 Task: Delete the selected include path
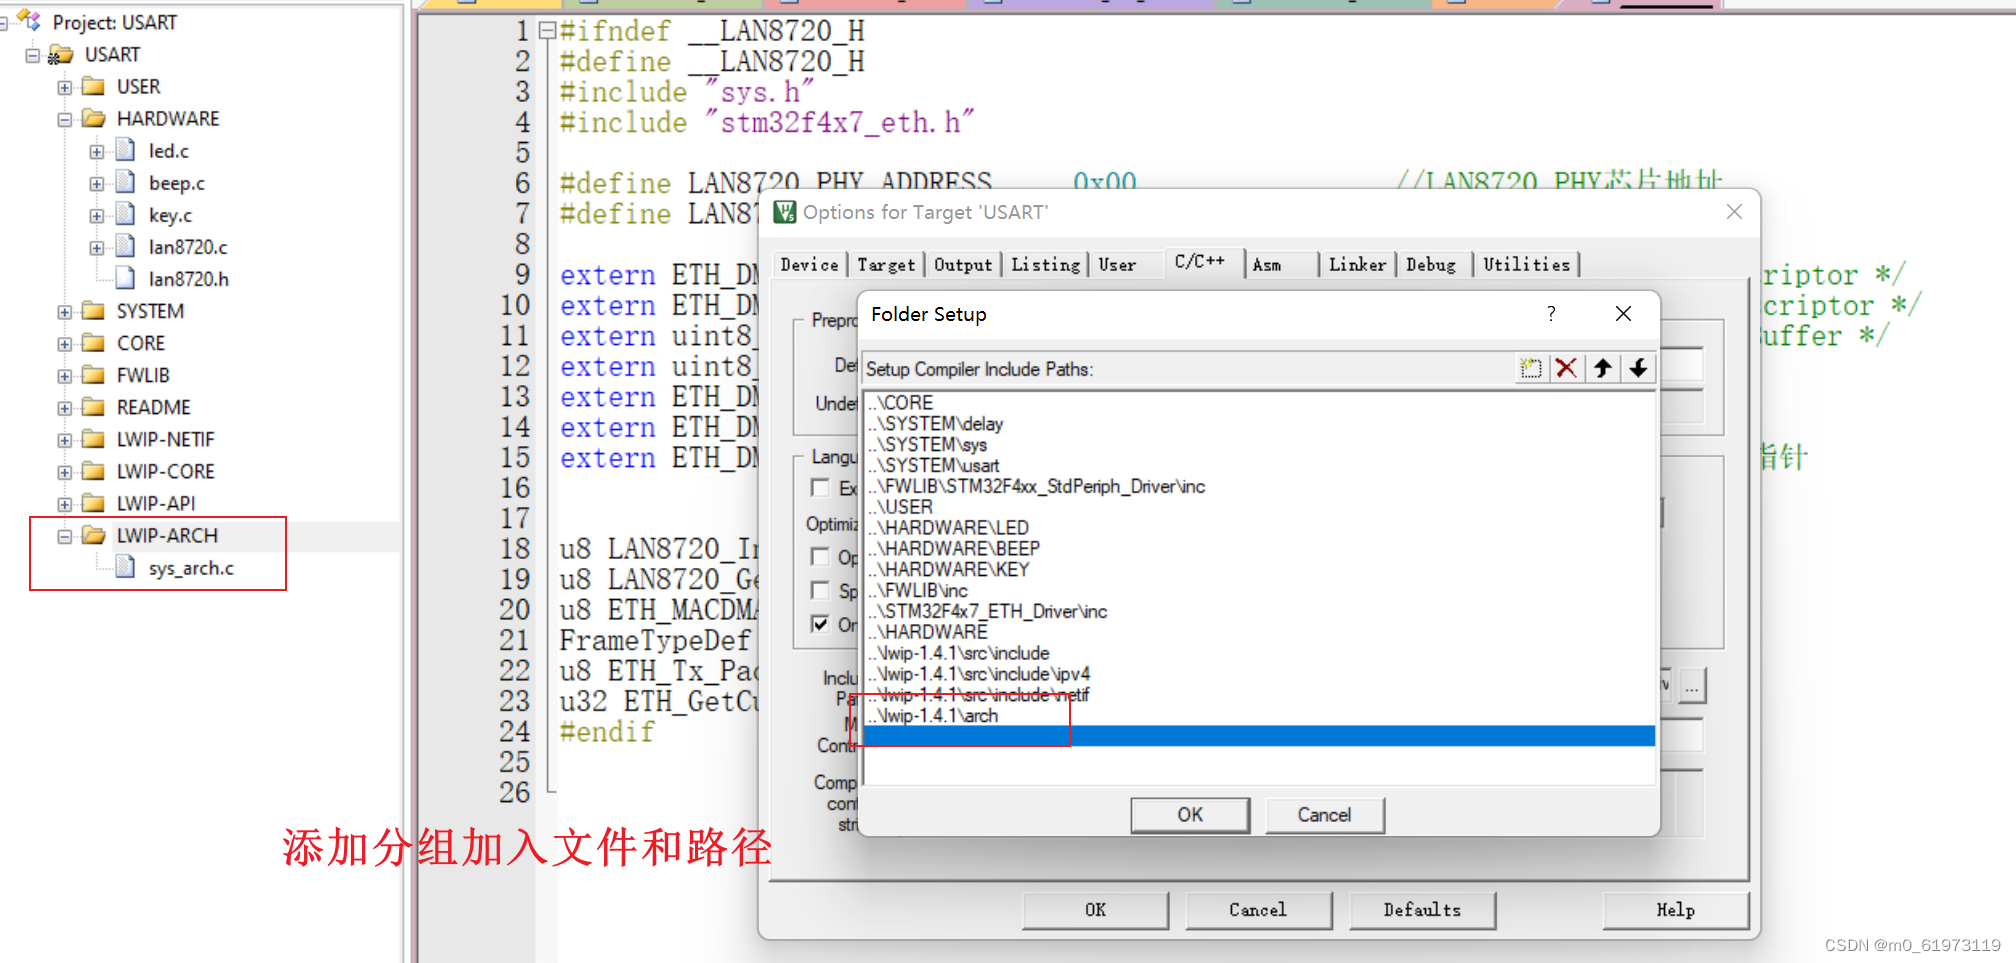pyautogui.click(x=1567, y=368)
